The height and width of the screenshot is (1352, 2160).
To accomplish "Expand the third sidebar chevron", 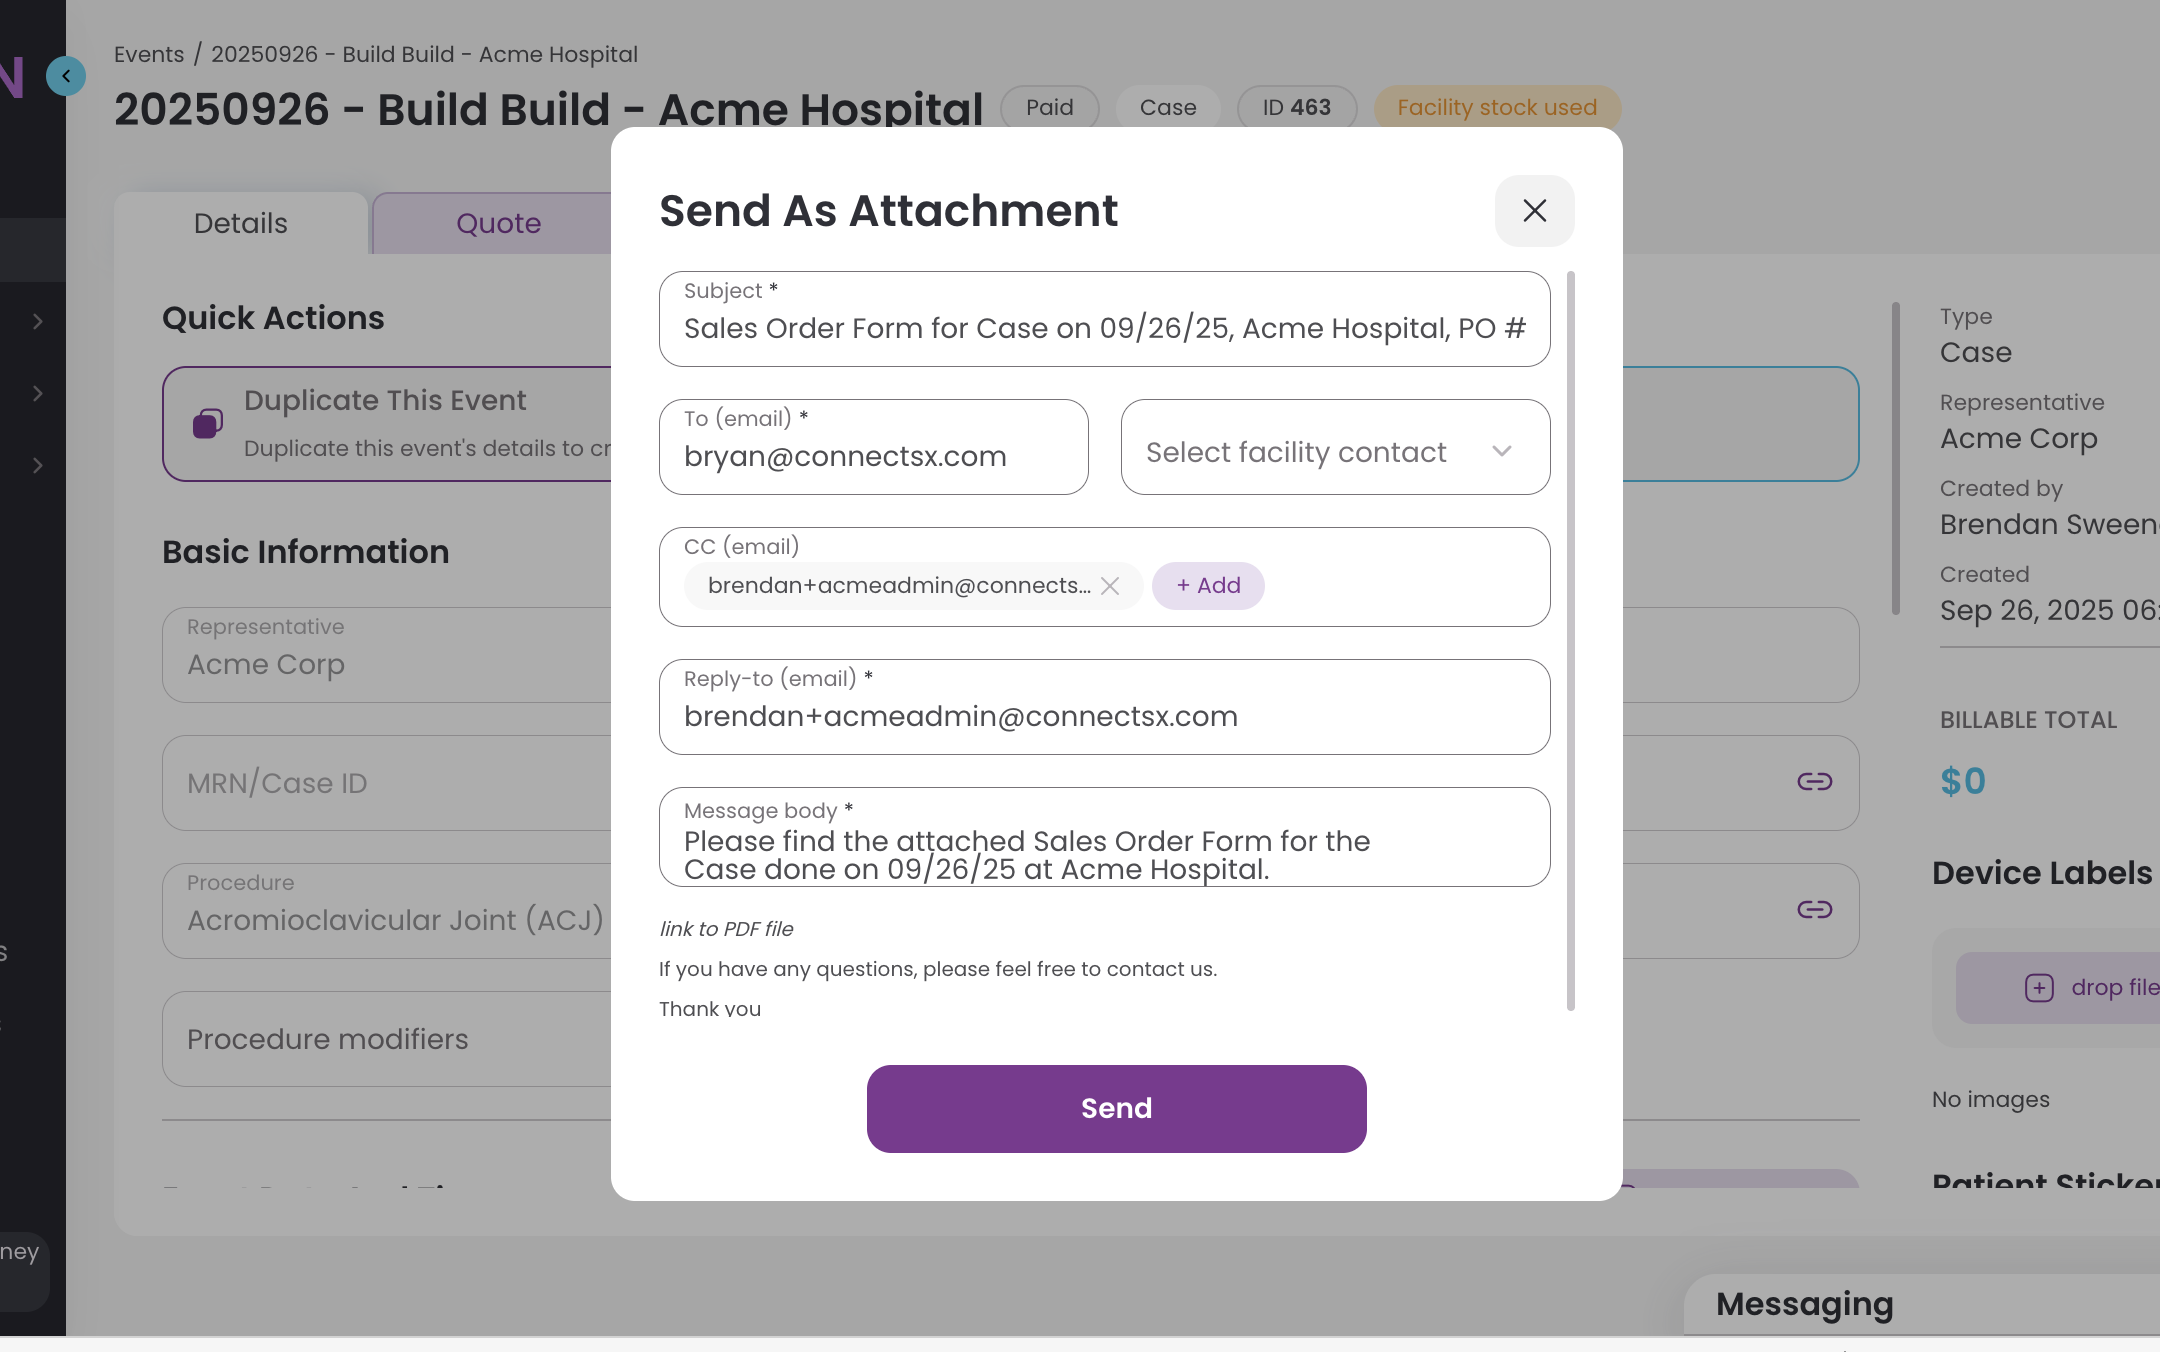I will coord(37,465).
